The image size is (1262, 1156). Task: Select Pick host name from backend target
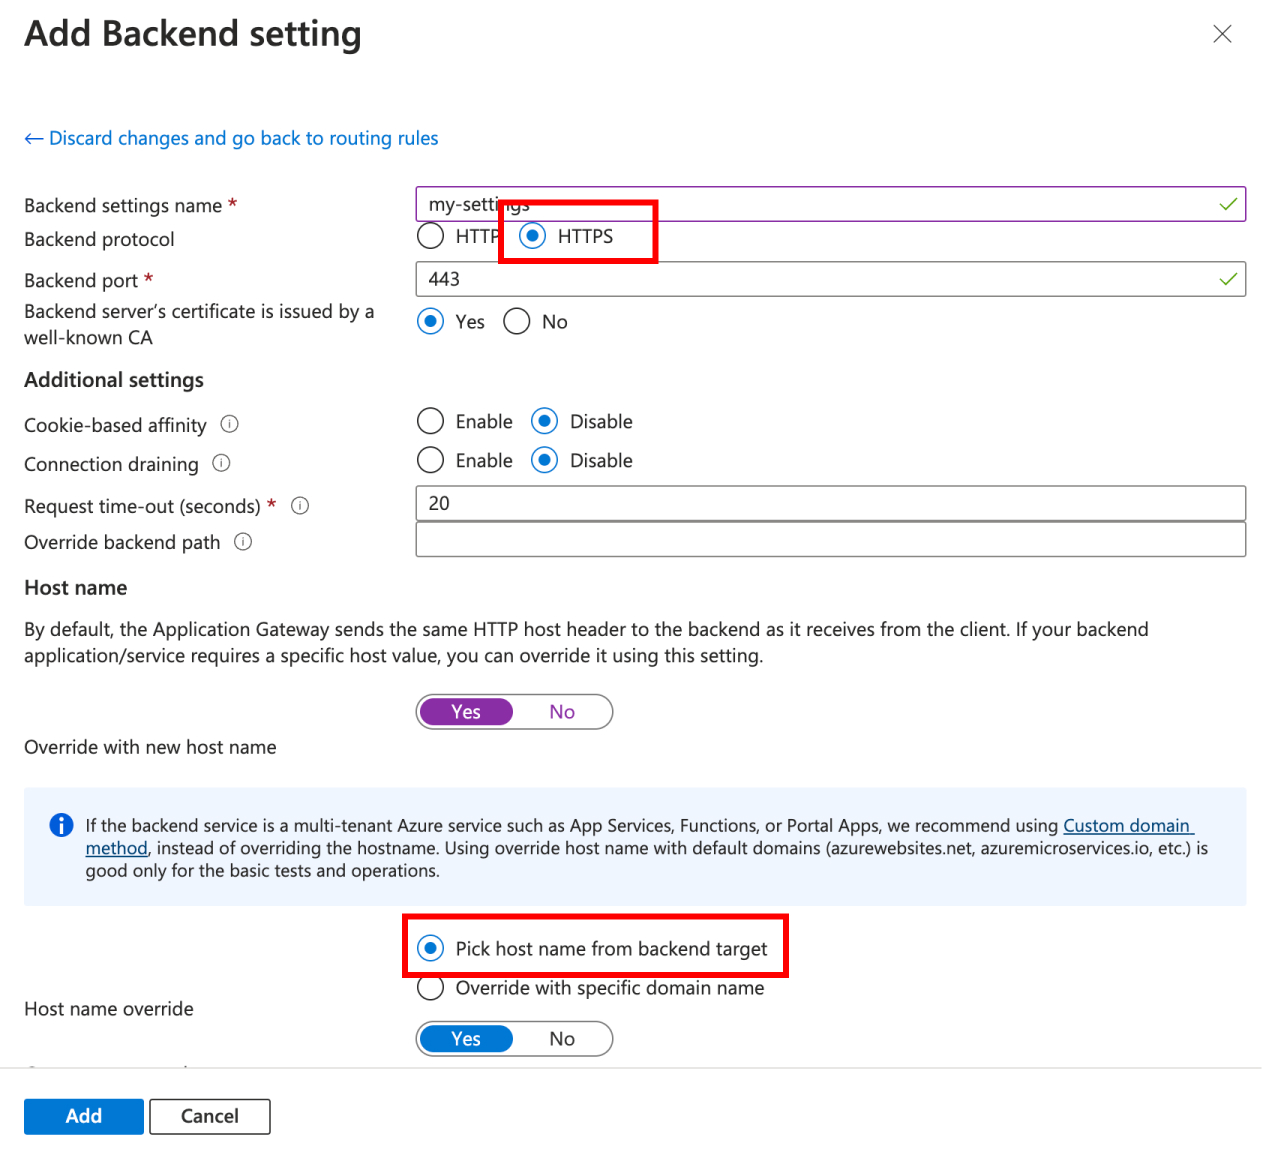coord(430,947)
